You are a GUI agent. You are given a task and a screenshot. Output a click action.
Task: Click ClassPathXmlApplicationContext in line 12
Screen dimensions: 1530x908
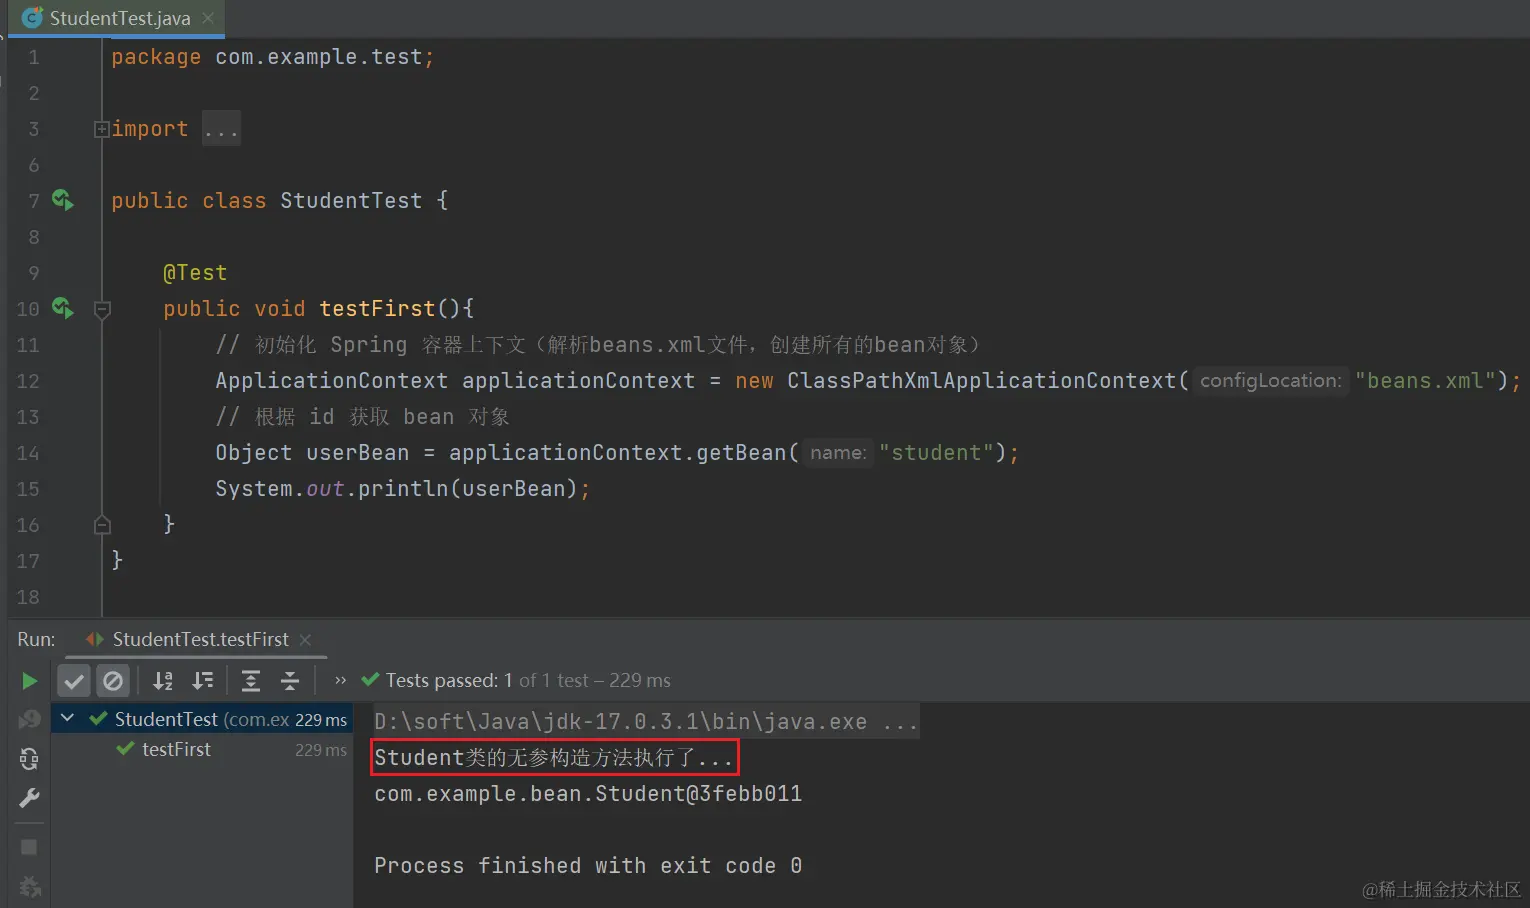(x=981, y=381)
